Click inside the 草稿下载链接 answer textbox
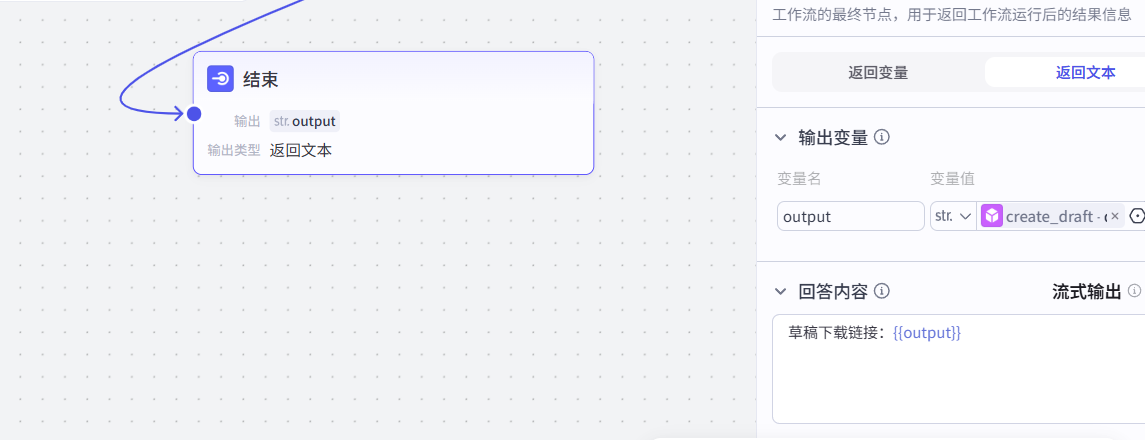This screenshot has height=440, width=1145. click(960, 380)
